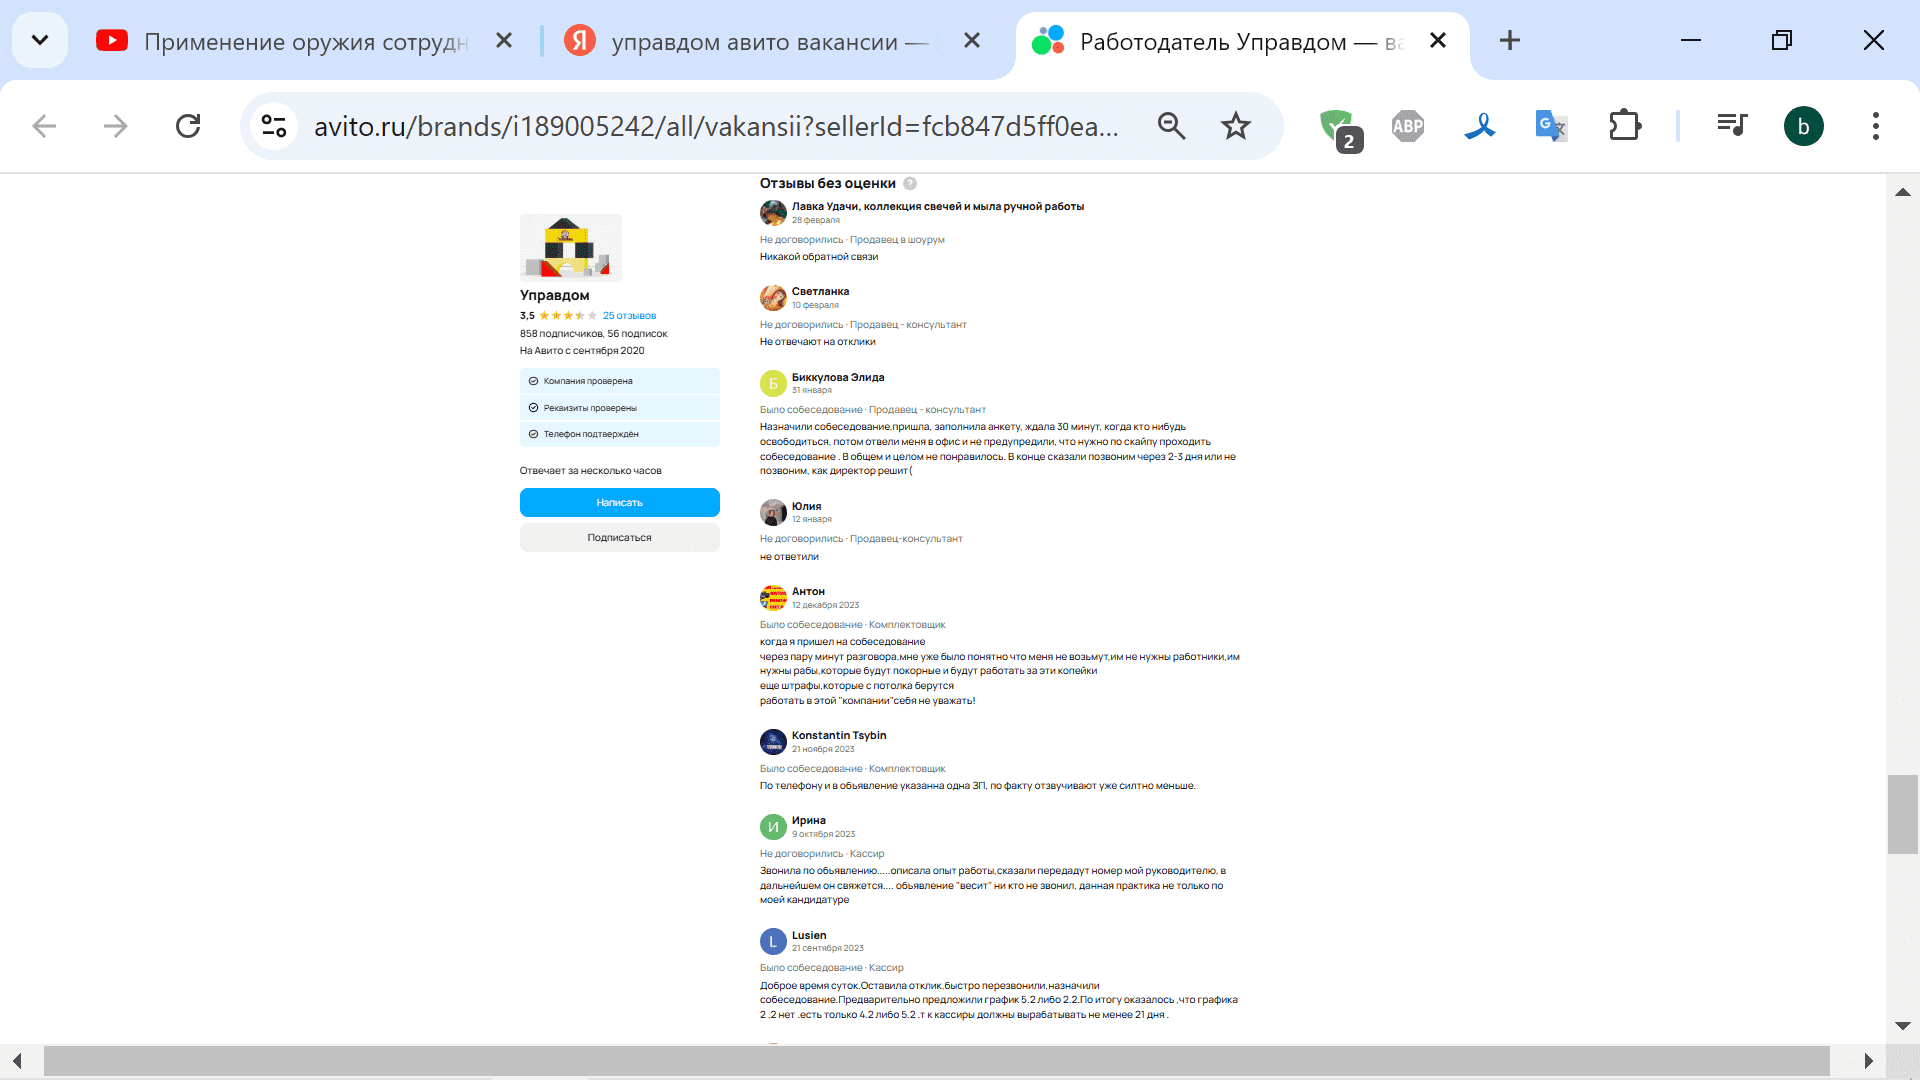The image size is (1920, 1080).
Task: Open the profile 'b' avatar menu
Action: click(1803, 127)
